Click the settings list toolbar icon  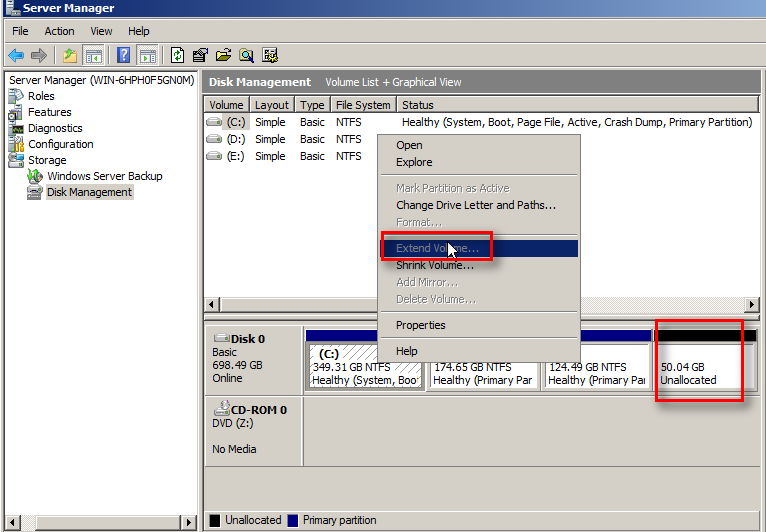[270, 55]
